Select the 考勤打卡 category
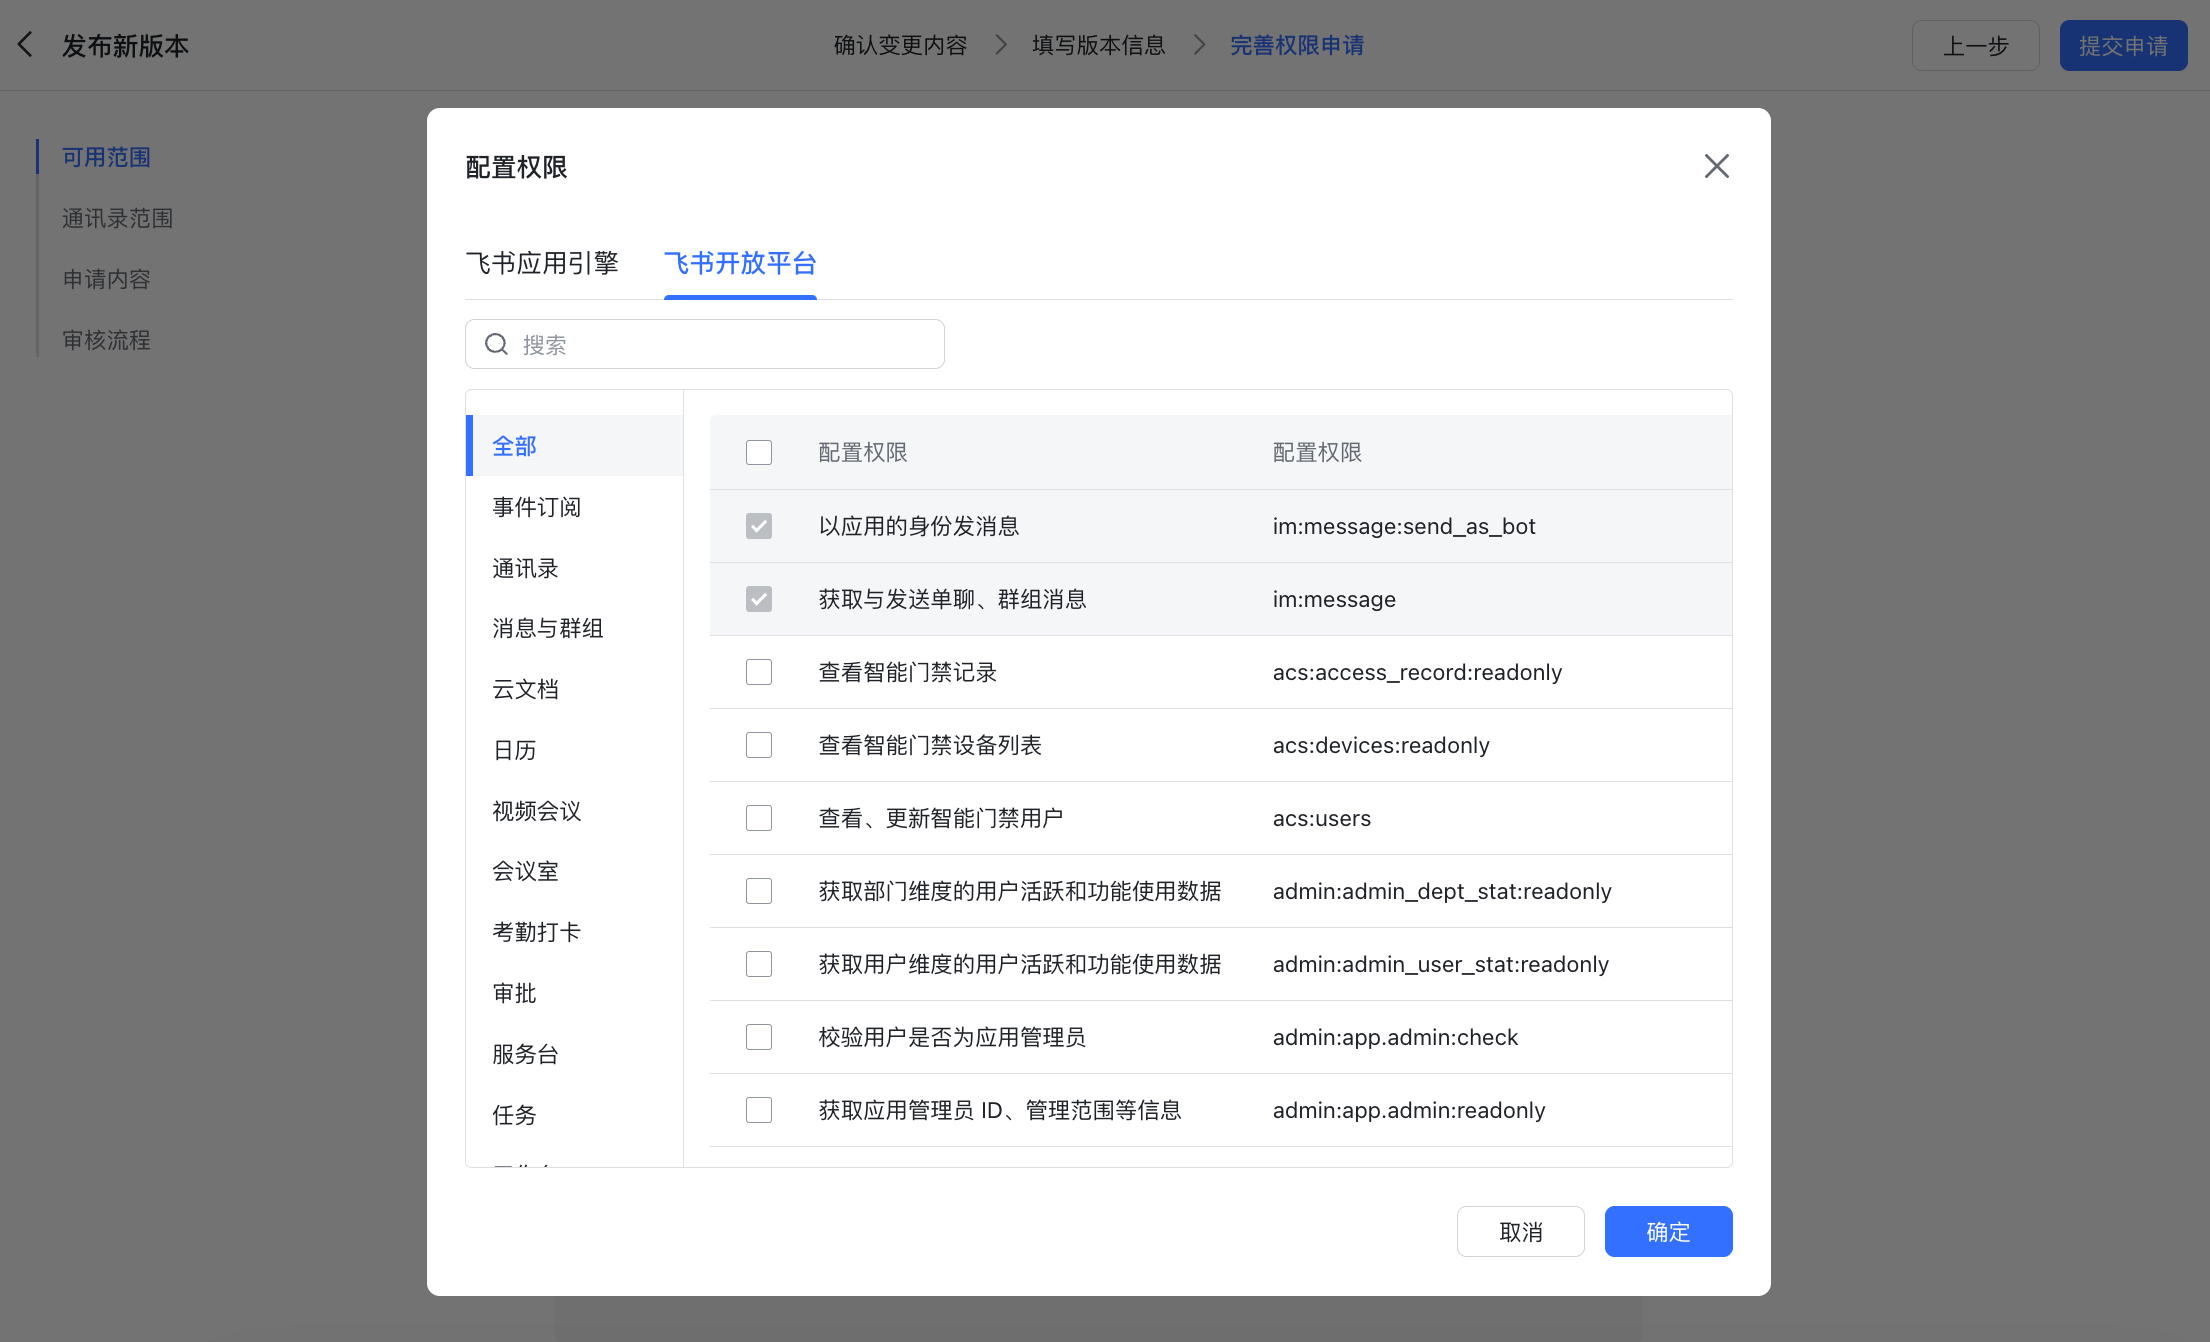This screenshot has height=1342, width=2210. [575, 932]
